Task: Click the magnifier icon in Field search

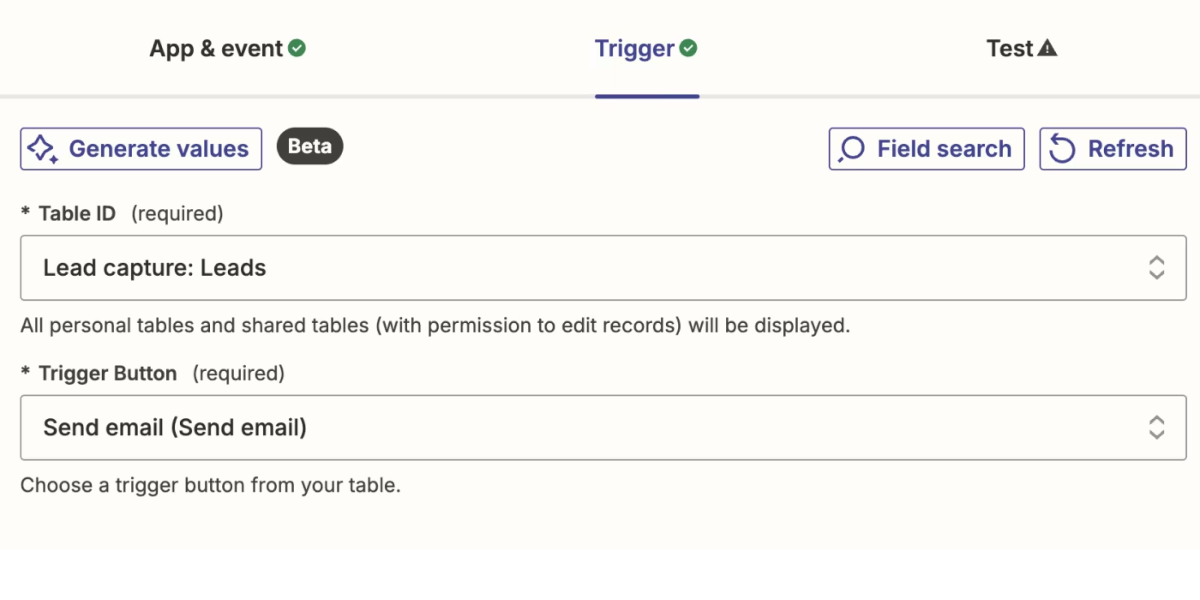Action: [x=851, y=149]
